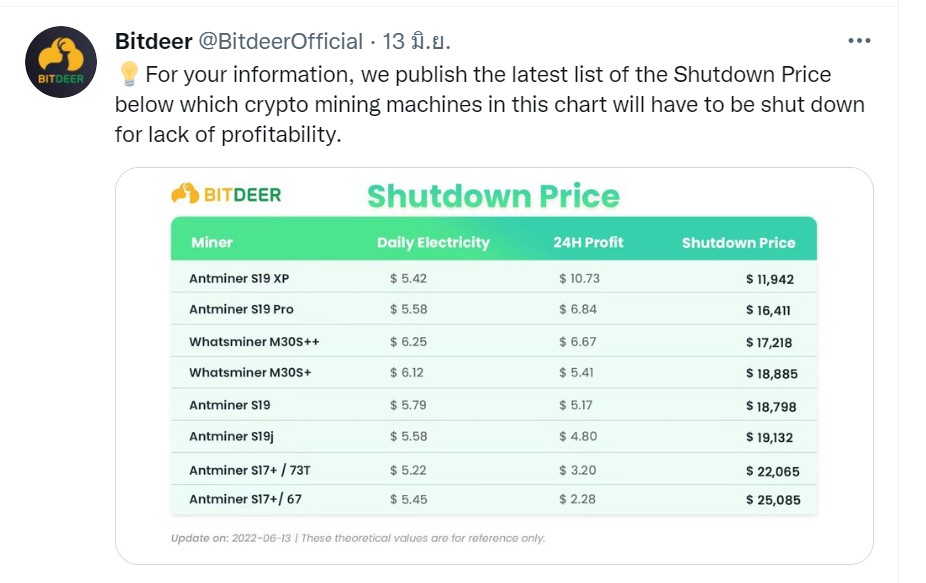The height and width of the screenshot is (583, 926).
Task: Click the update date footnote text
Action: (x=358, y=538)
